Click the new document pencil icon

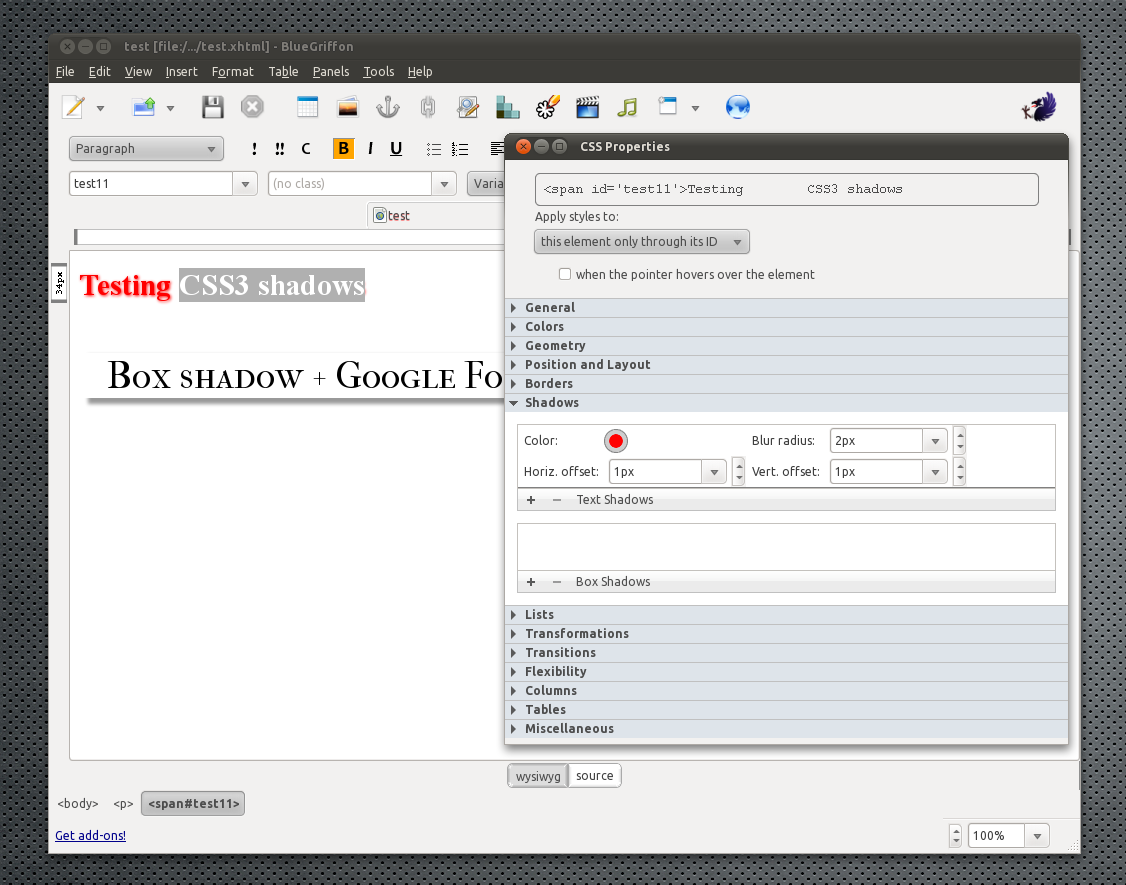pos(73,108)
